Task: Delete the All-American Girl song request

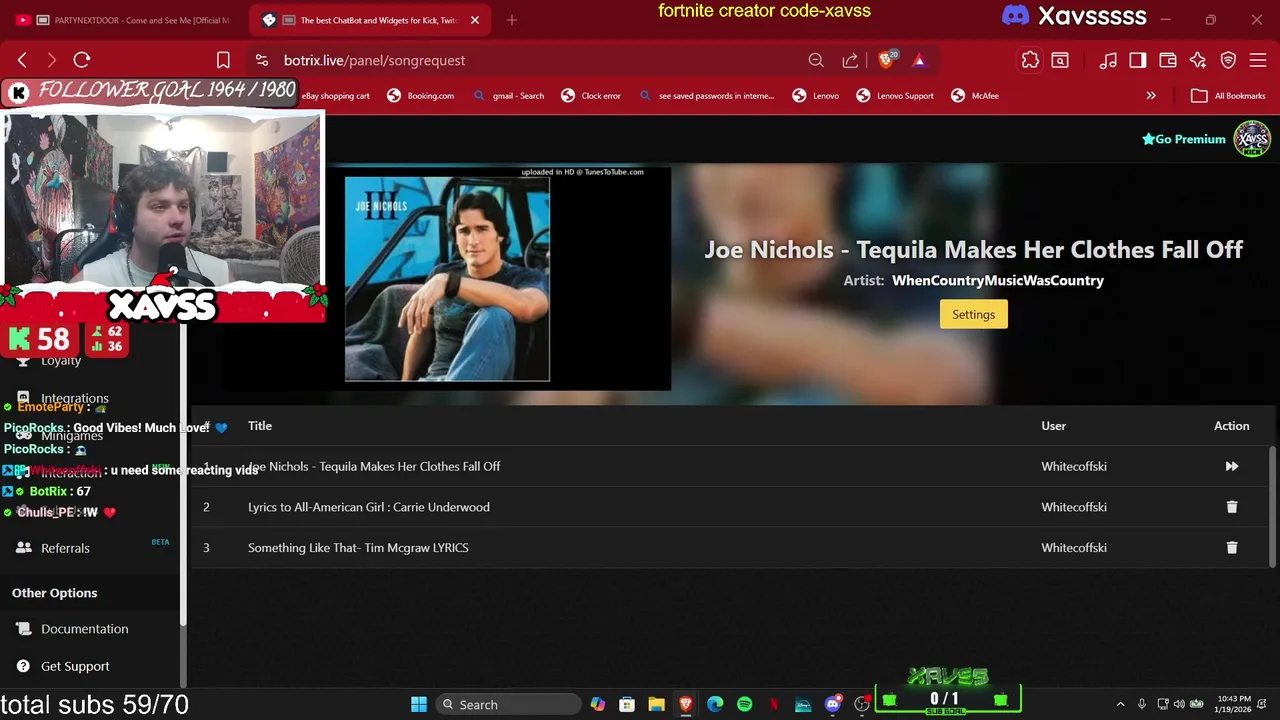Action: (1231, 507)
